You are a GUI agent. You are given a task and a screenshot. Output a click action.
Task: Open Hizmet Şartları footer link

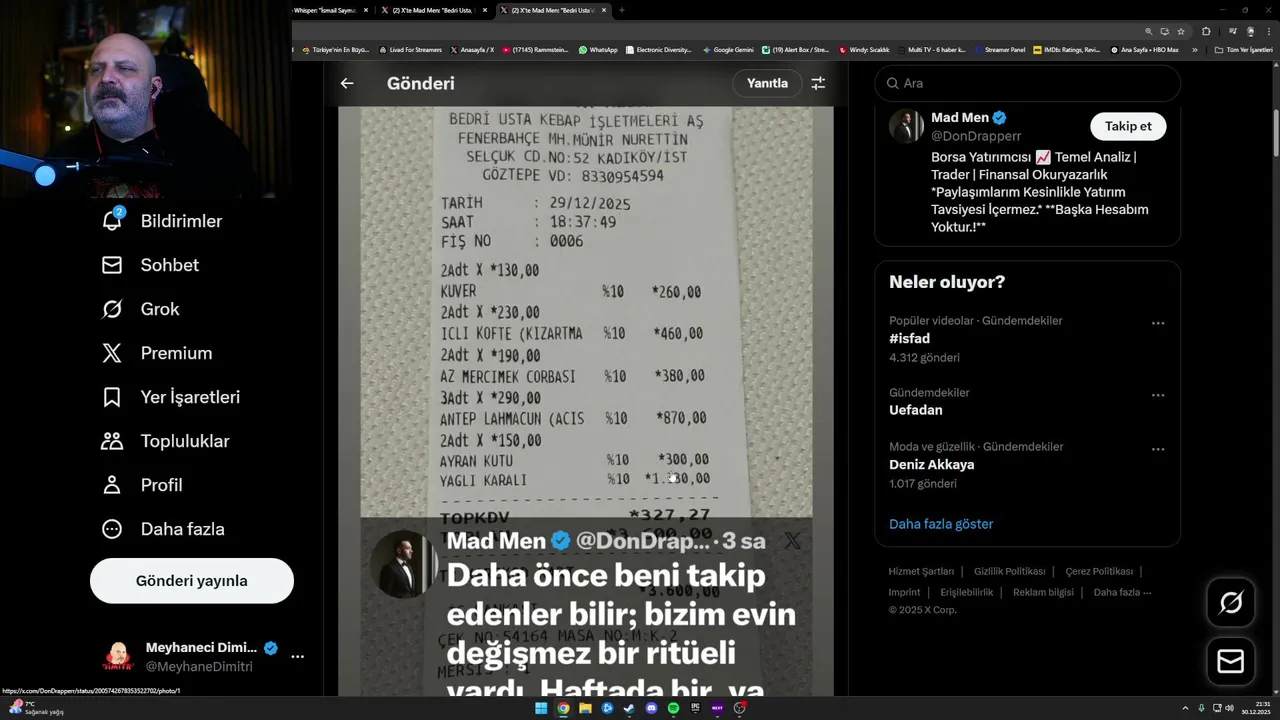[921, 572]
